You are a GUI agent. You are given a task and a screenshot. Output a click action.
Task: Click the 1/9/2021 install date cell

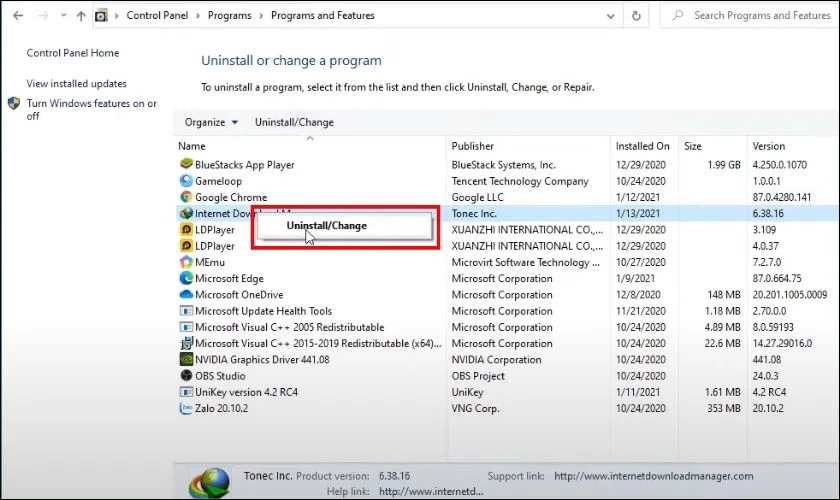(x=635, y=278)
